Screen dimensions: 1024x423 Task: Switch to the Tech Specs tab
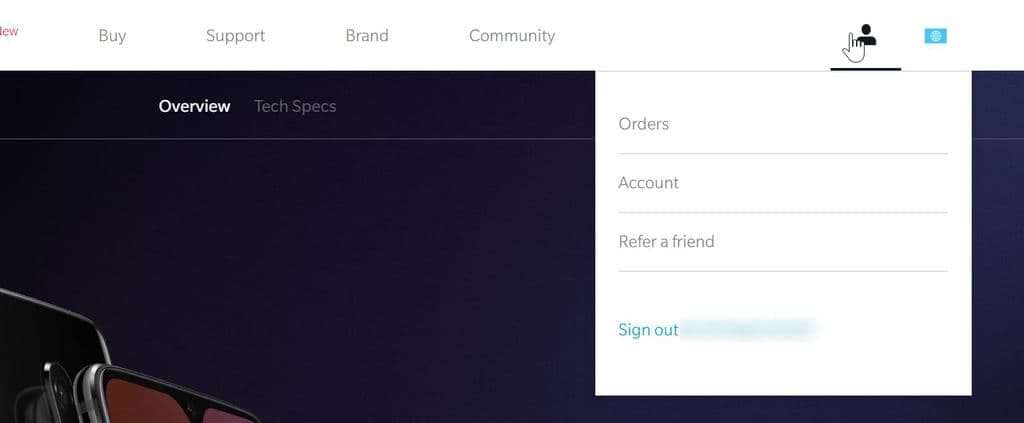(x=295, y=106)
